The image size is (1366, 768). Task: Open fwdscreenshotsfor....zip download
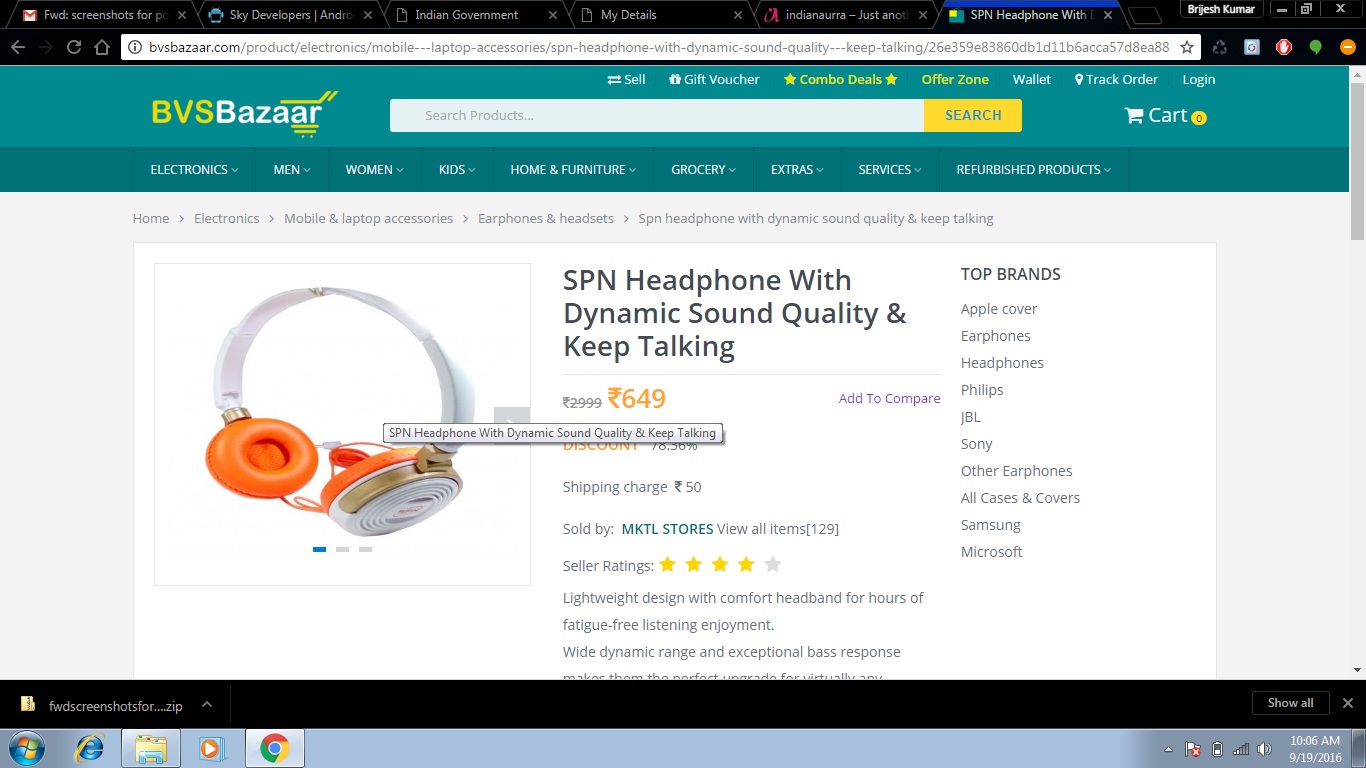[x=115, y=705]
